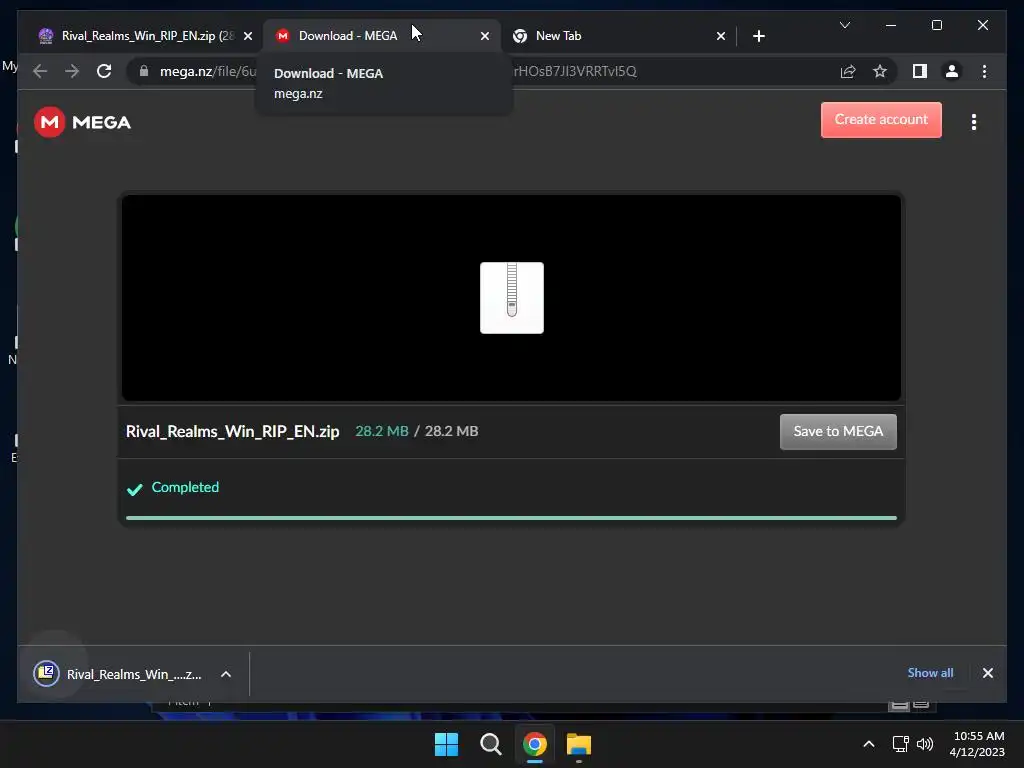Open Windows Start menu

pos(447,744)
